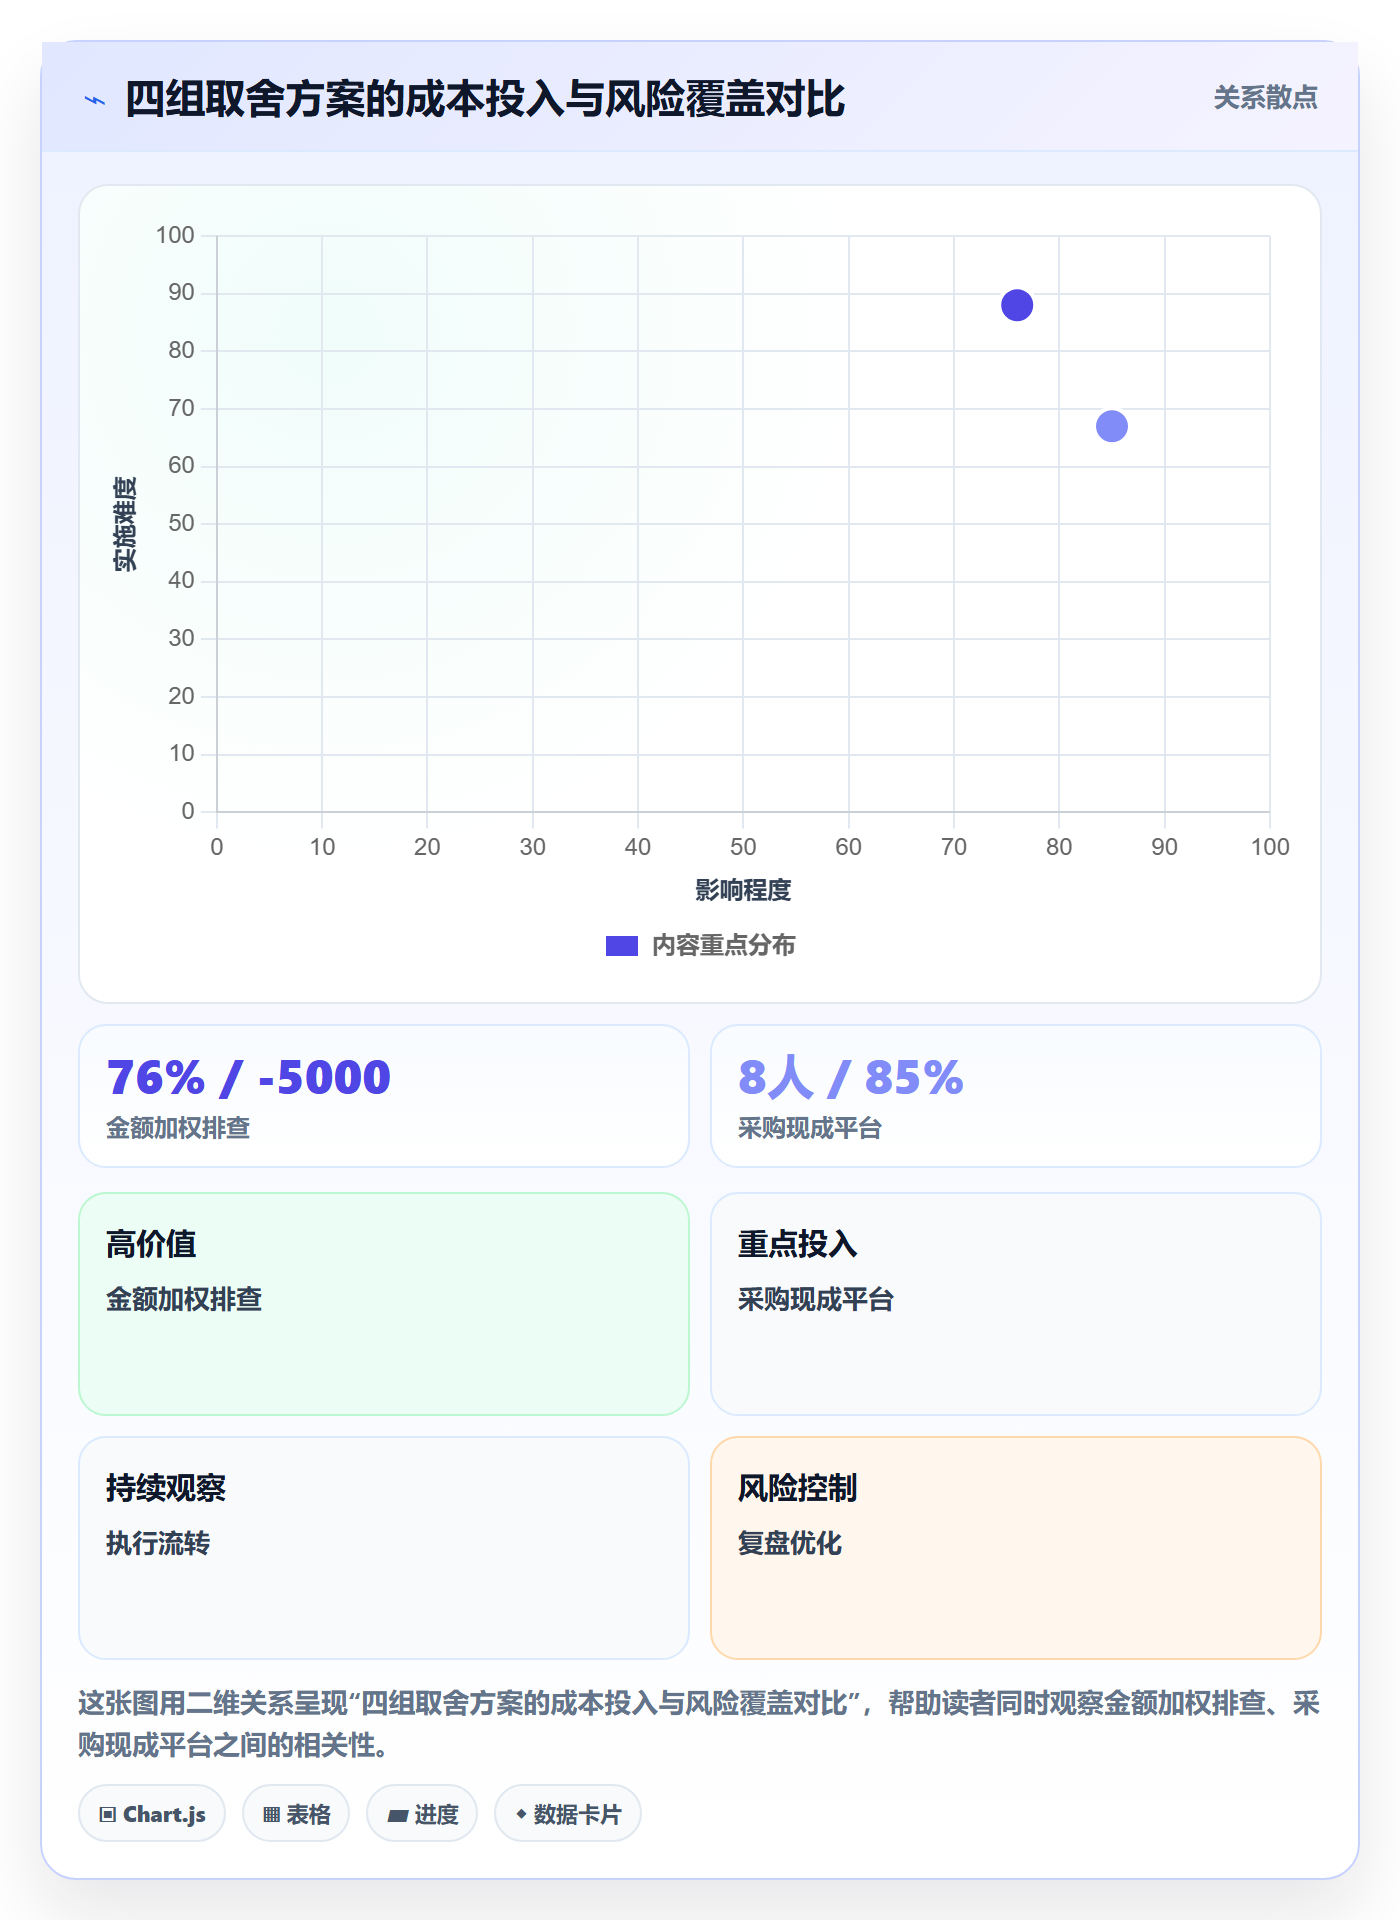
Task: Select the 表格 tag
Action: (x=296, y=1813)
